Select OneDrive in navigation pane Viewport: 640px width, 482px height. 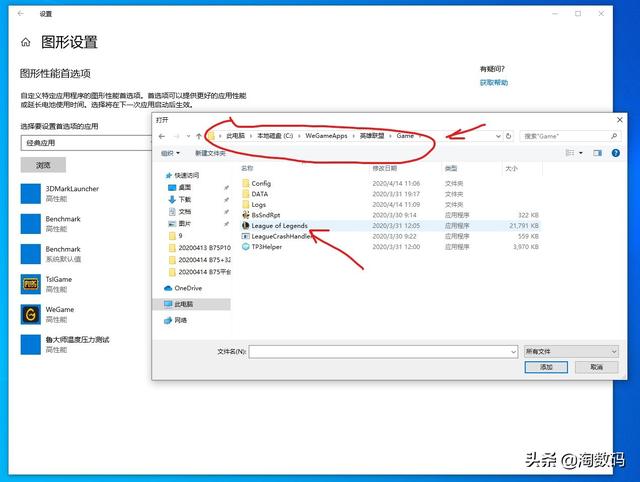pyautogui.click(x=183, y=288)
